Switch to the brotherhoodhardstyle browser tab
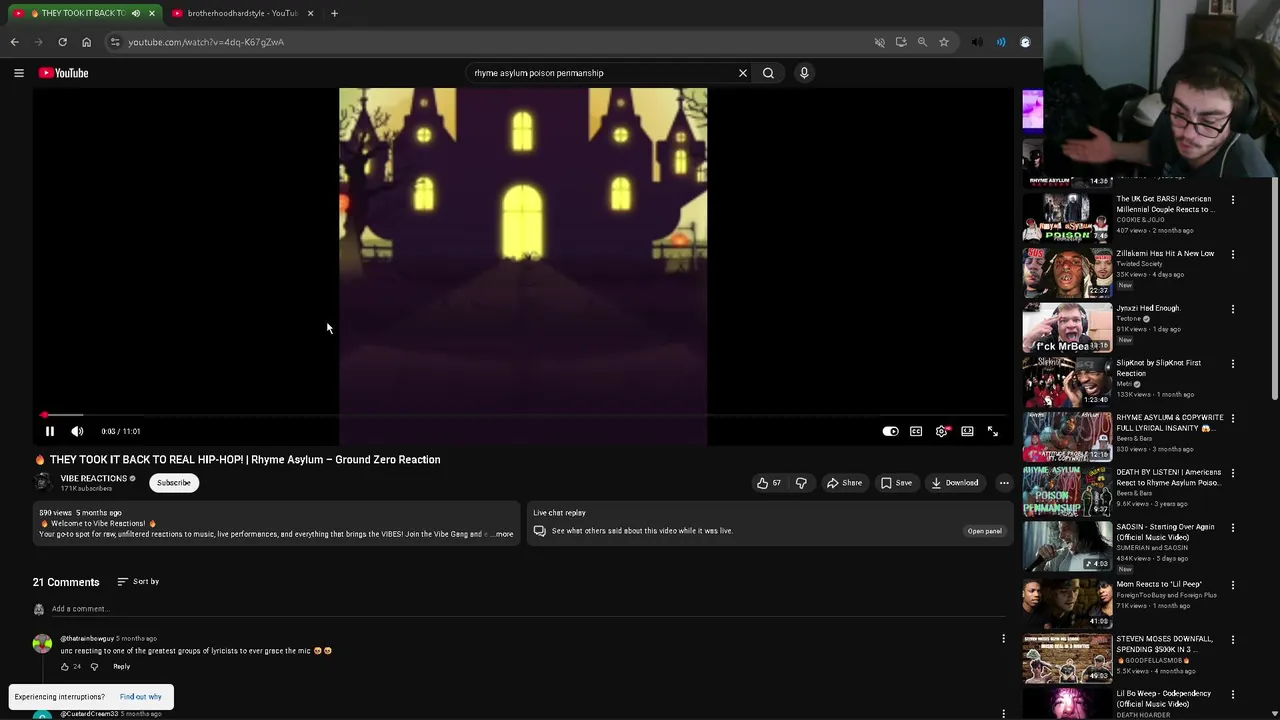The width and height of the screenshot is (1280, 720). click(243, 13)
